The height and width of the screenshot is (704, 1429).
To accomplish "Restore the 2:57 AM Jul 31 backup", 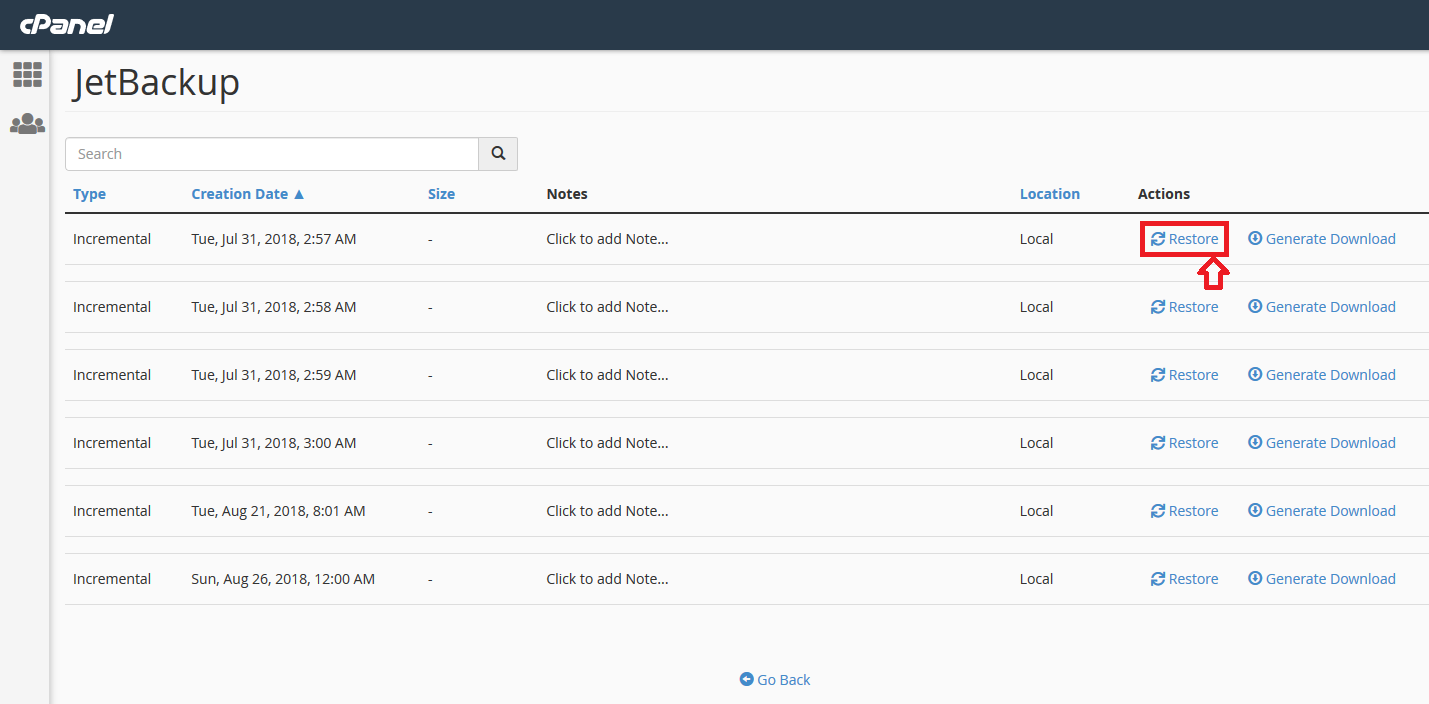I will 1185,239.
